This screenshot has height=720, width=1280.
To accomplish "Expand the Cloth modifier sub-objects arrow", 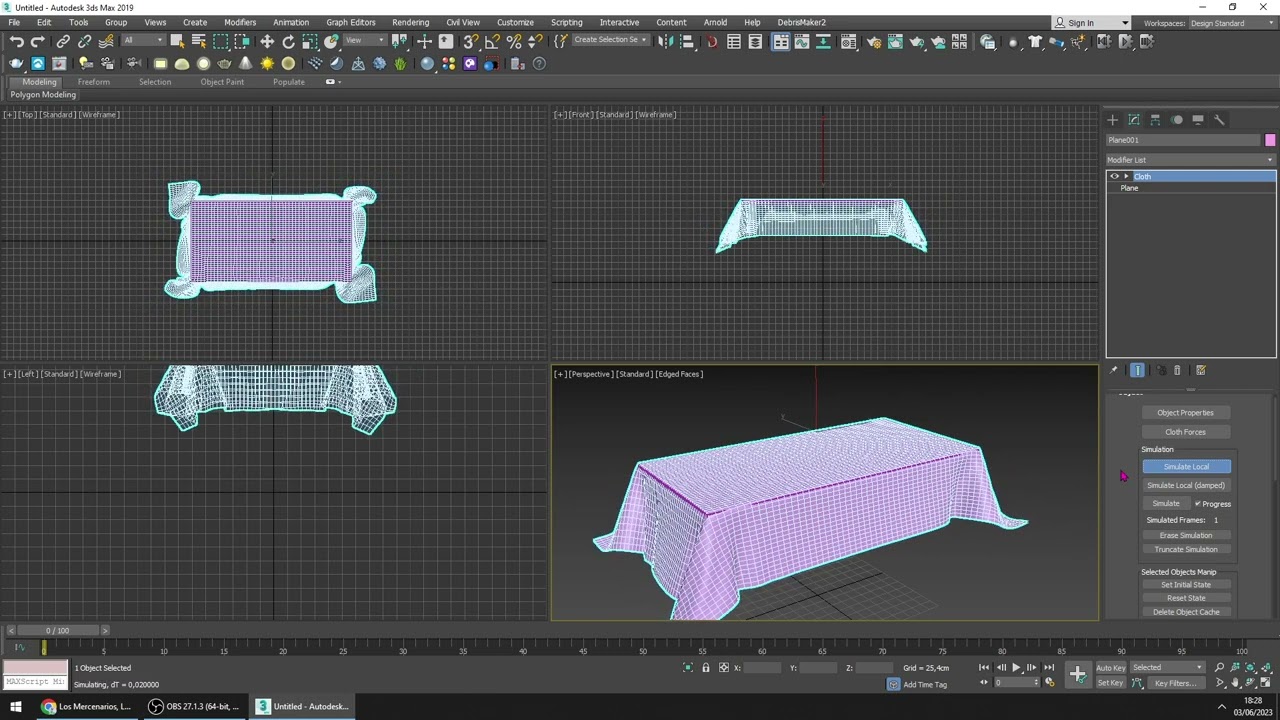I will 1126,177.
